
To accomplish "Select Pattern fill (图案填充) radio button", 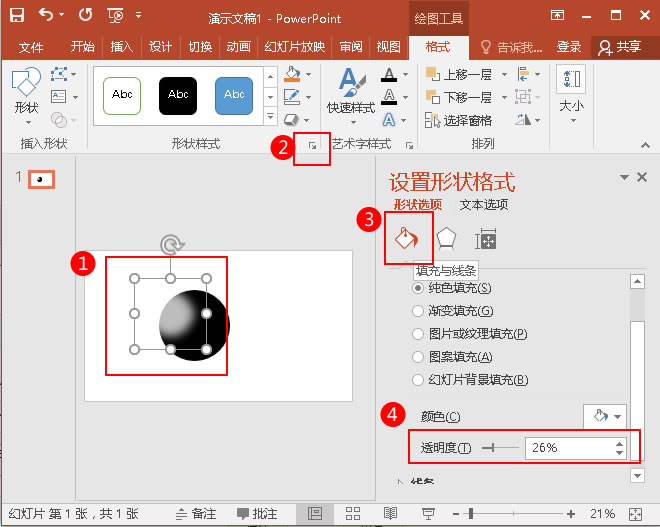I will coord(420,357).
